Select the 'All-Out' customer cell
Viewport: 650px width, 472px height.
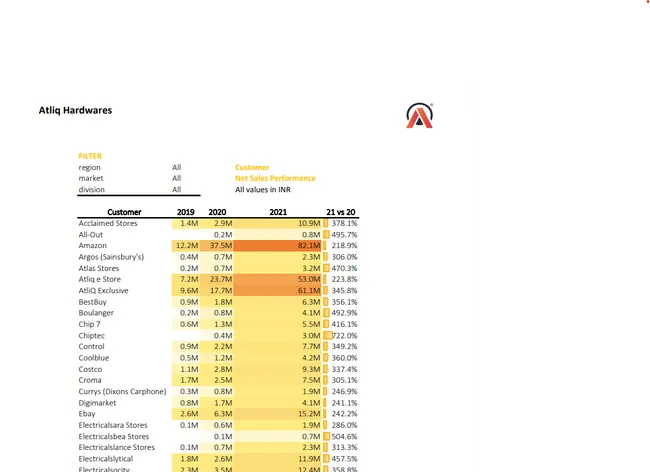point(90,235)
